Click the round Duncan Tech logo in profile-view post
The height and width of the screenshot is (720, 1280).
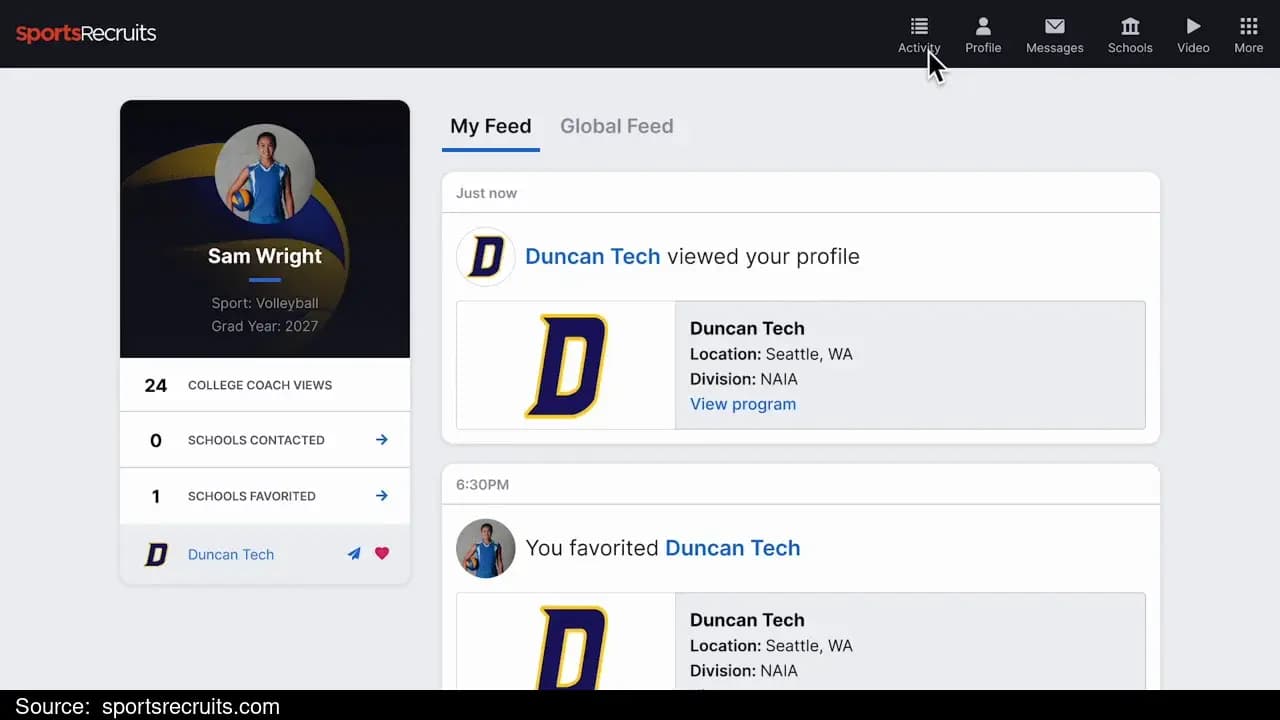pyautogui.click(x=486, y=257)
